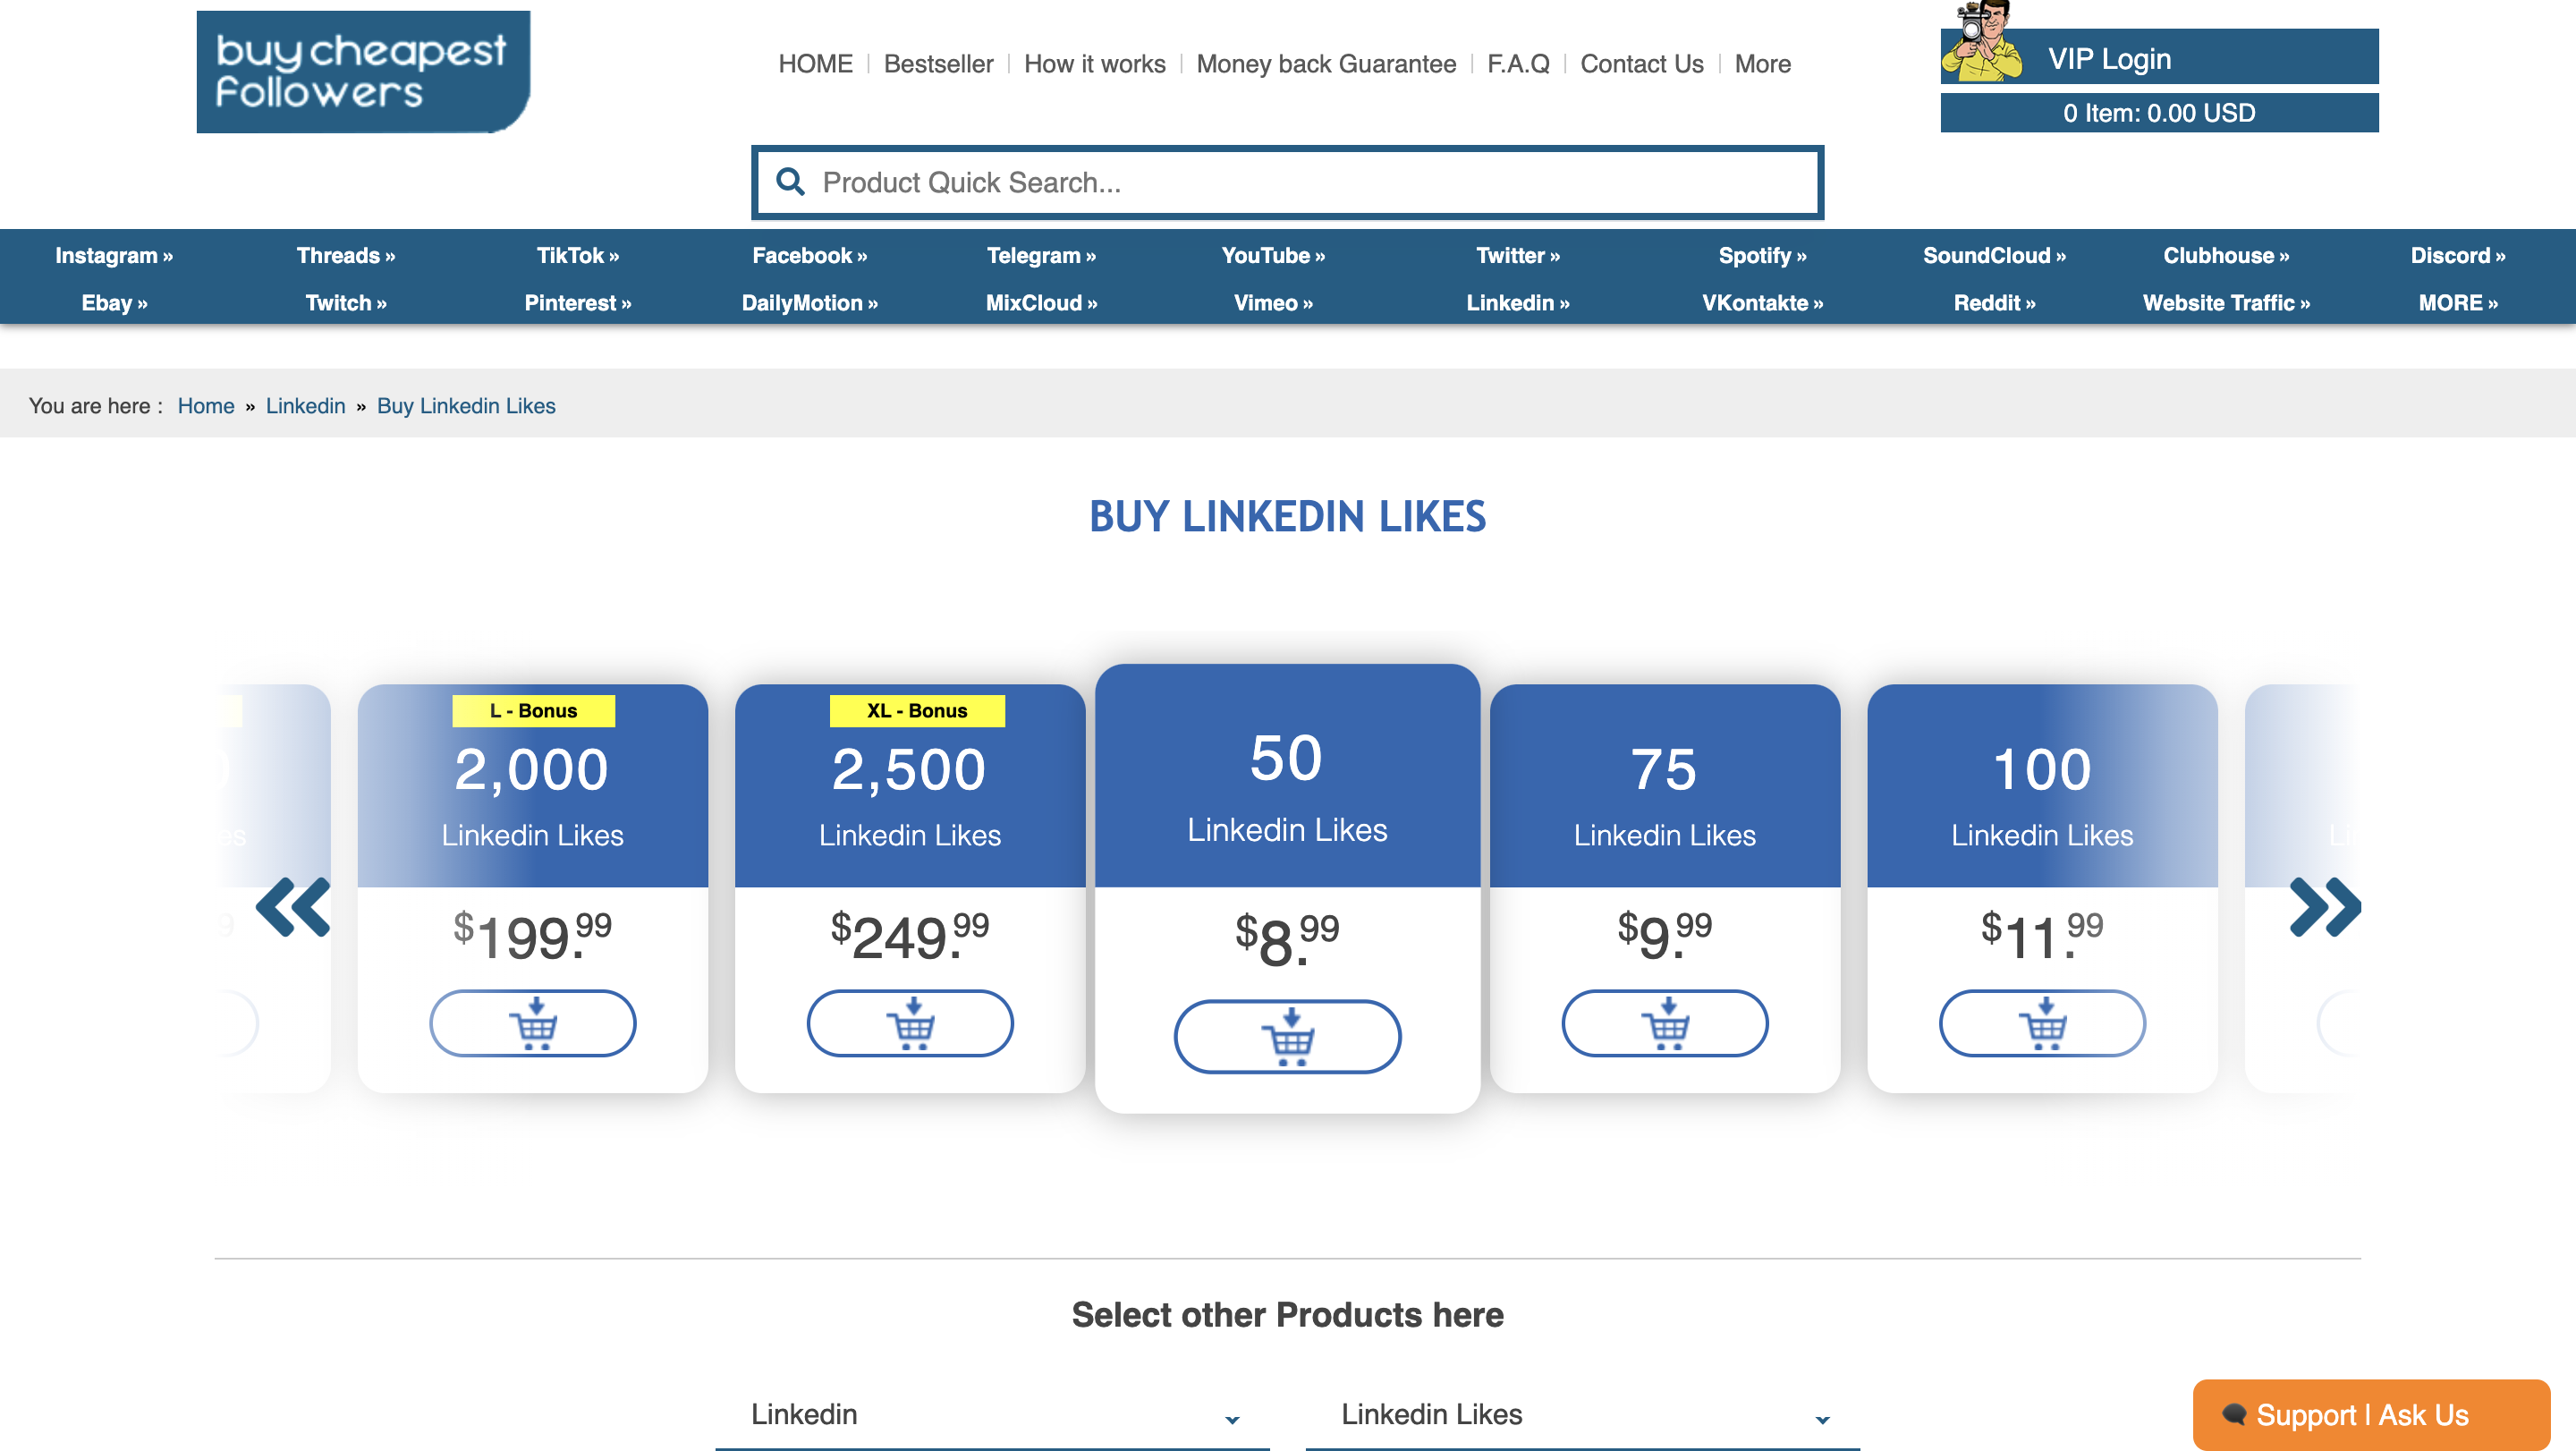Open the Linkedin category in navbar

(x=1518, y=302)
